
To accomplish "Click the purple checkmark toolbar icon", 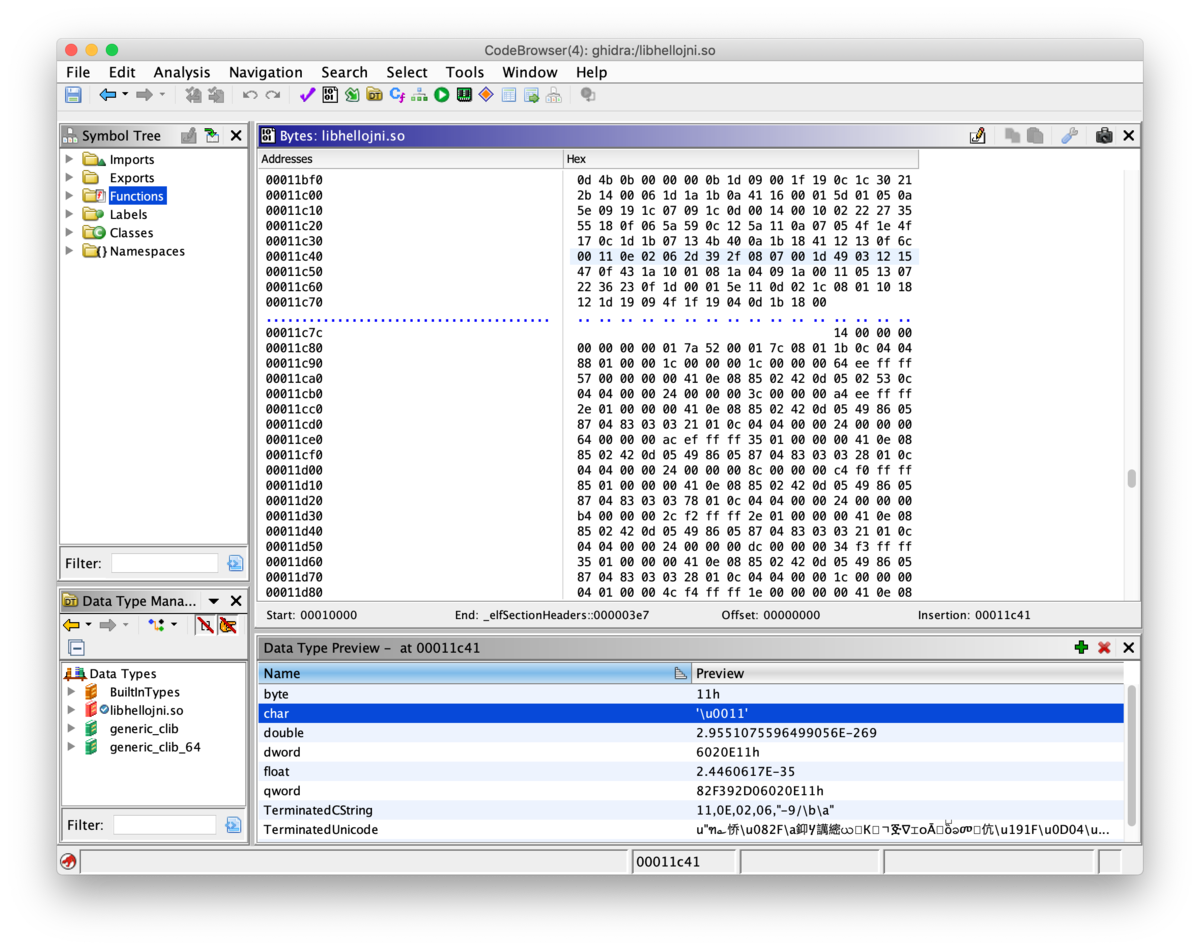I will click(307, 95).
